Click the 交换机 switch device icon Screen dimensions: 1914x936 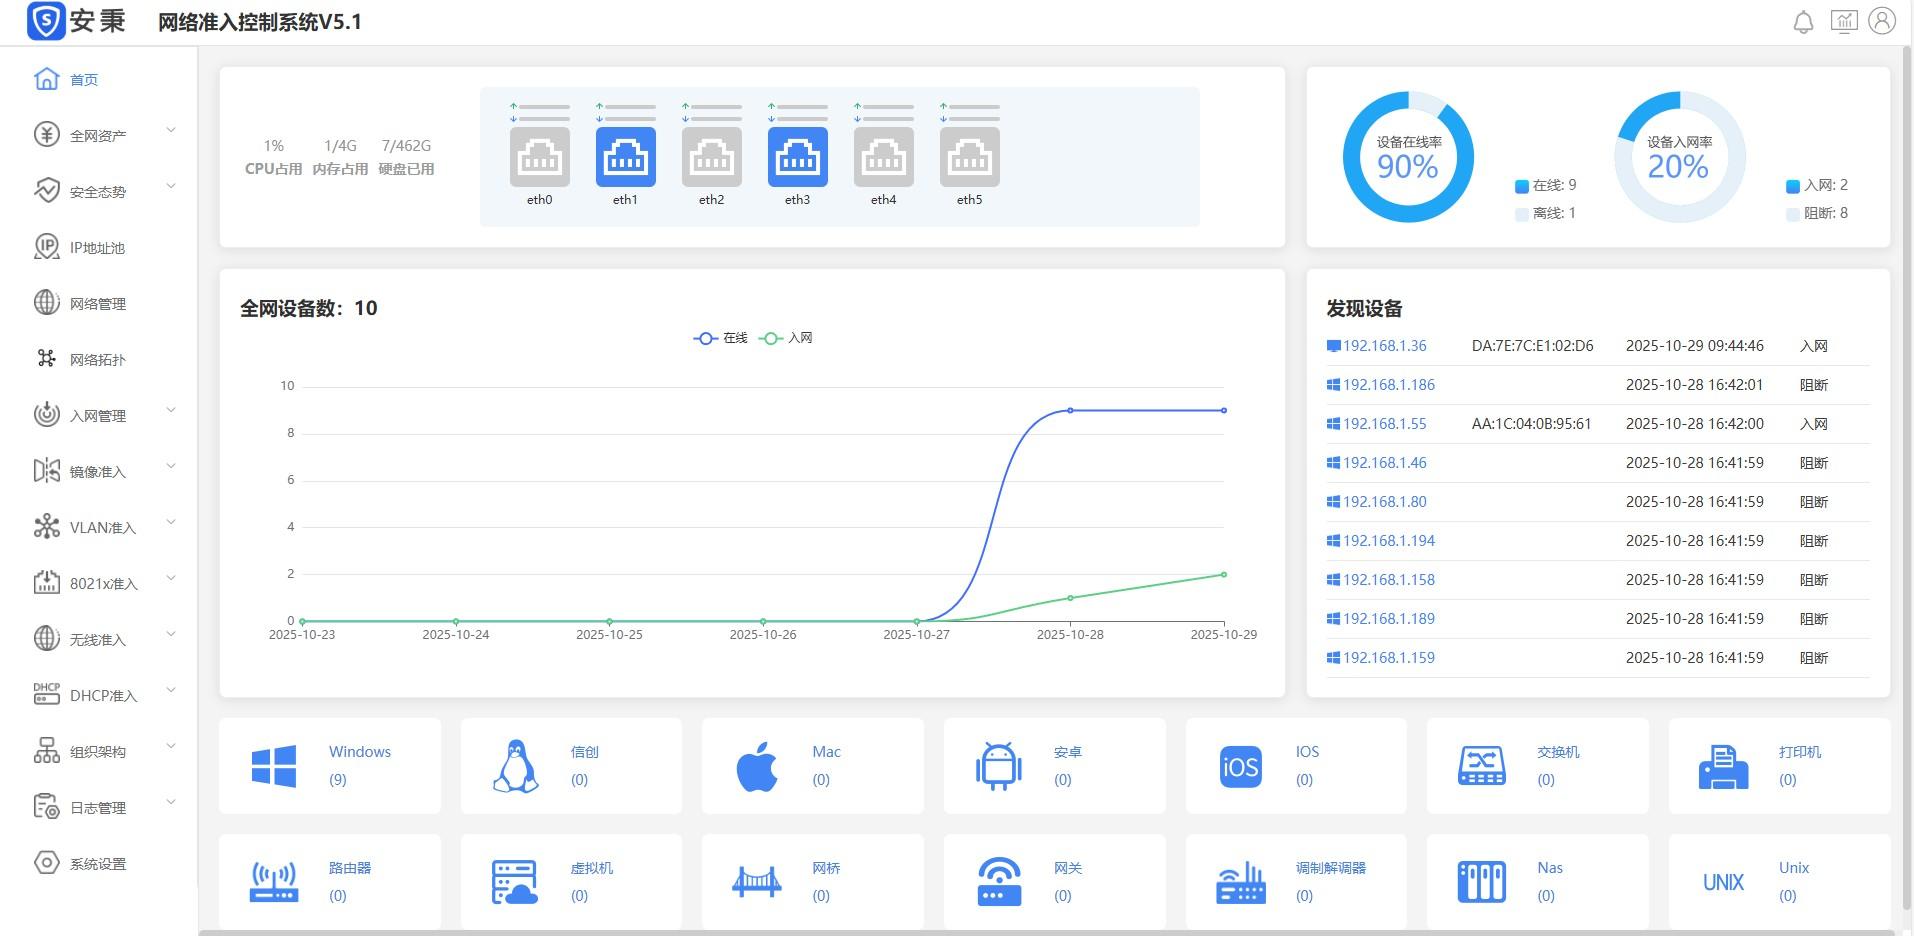click(x=1482, y=766)
